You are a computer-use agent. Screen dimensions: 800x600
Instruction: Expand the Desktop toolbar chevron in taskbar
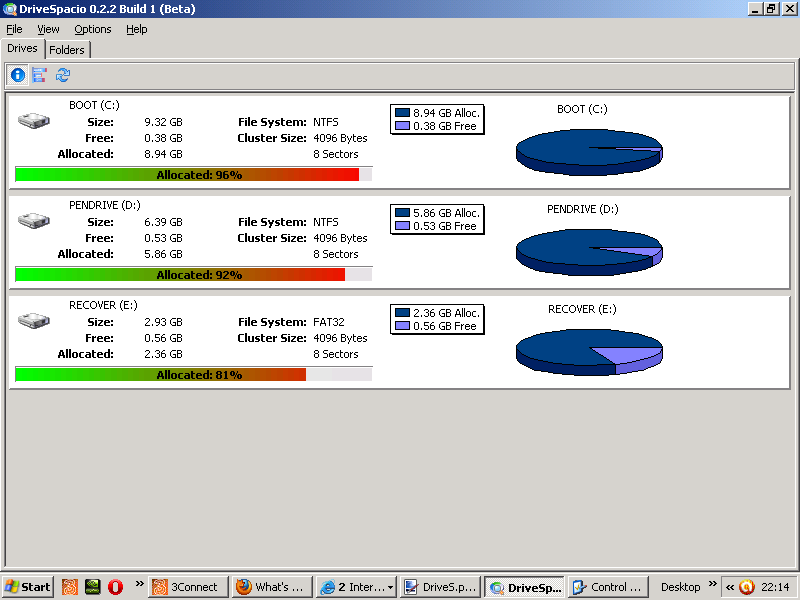coord(713,584)
